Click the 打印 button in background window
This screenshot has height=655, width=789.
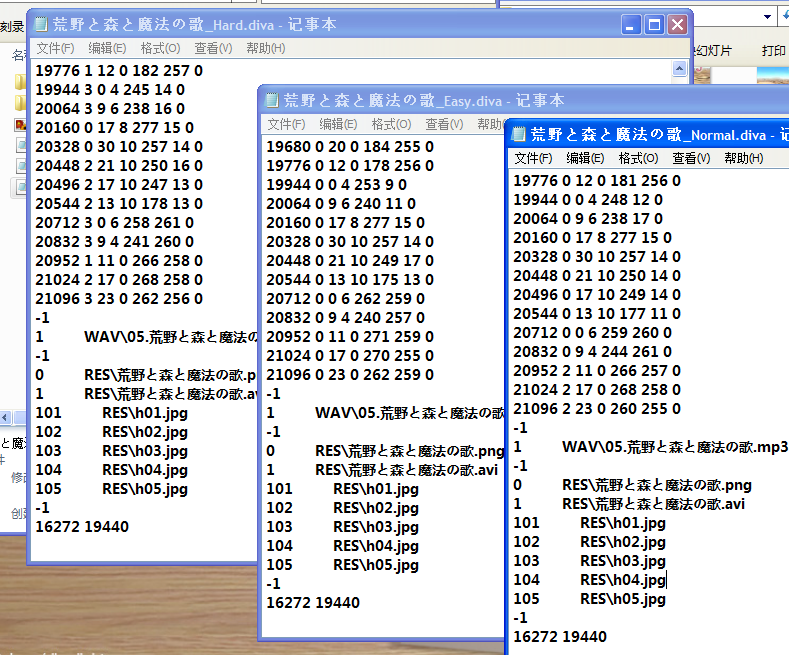coord(773,51)
